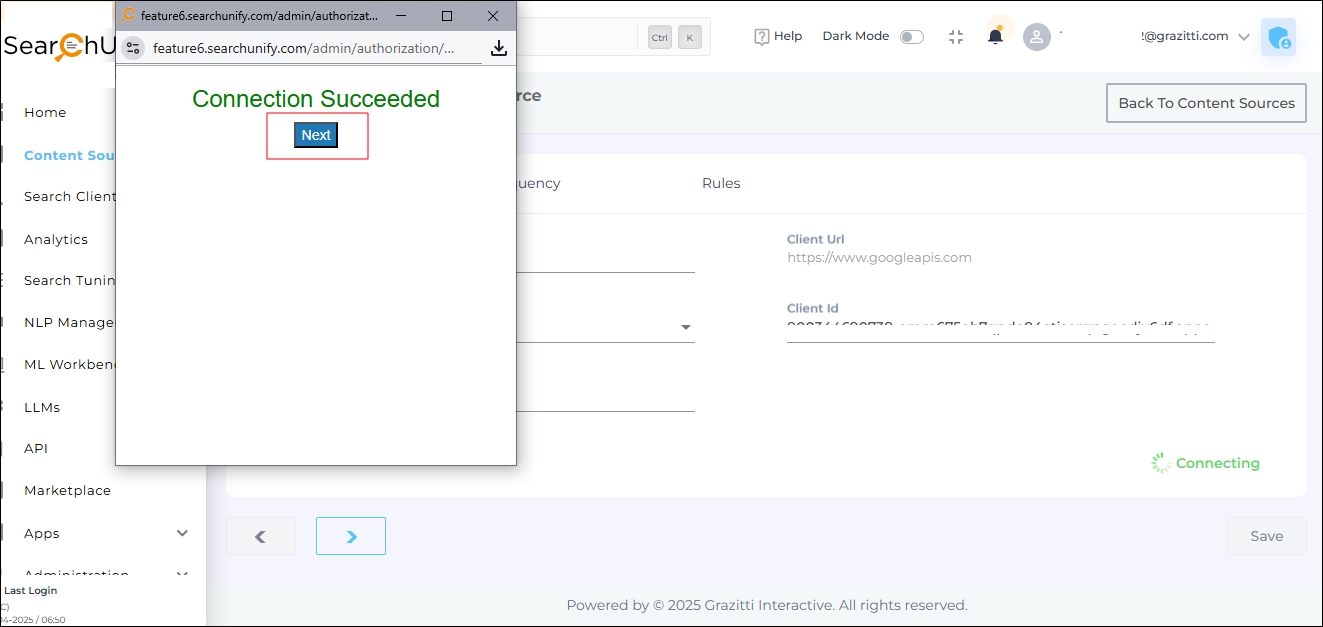1323x627 pixels.
Task: Click the blue shield account icon
Action: (x=1277, y=38)
